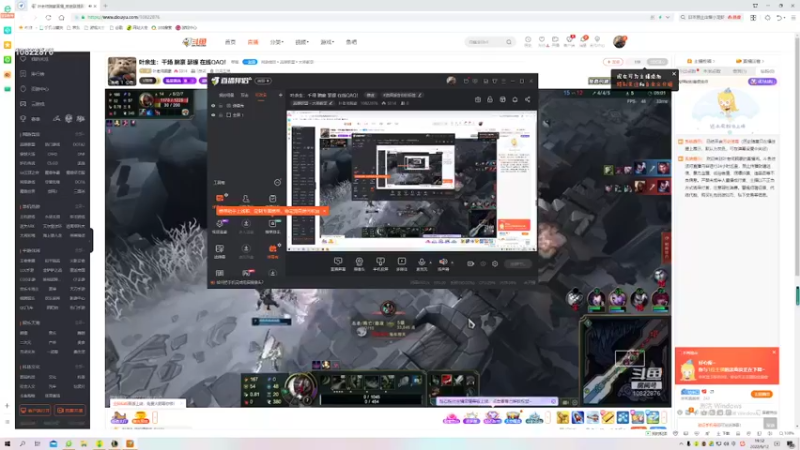Toggle the record camera icon near settings
Screen dimensions: 800x450
pyautogui.click(x=470, y=264)
